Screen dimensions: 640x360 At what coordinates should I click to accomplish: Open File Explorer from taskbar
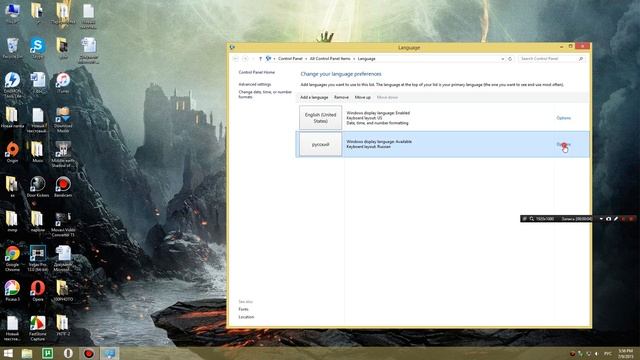click(27, 353)
